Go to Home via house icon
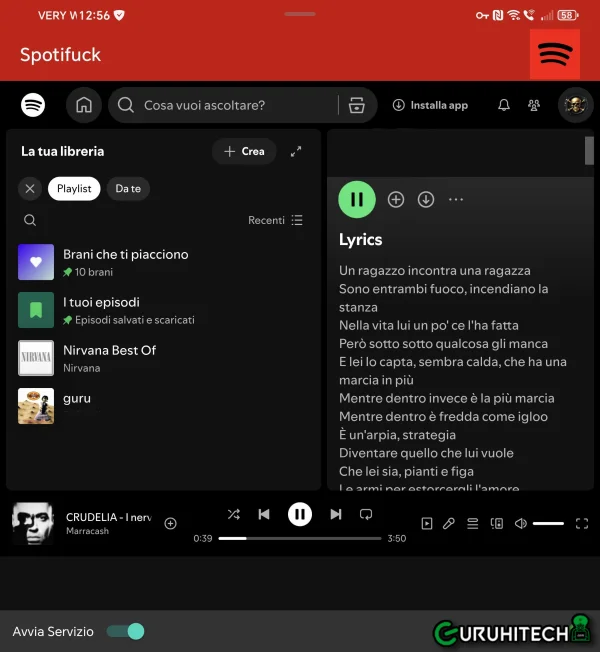Viewport: 600px width, 652px height. (x=84, y=105)
